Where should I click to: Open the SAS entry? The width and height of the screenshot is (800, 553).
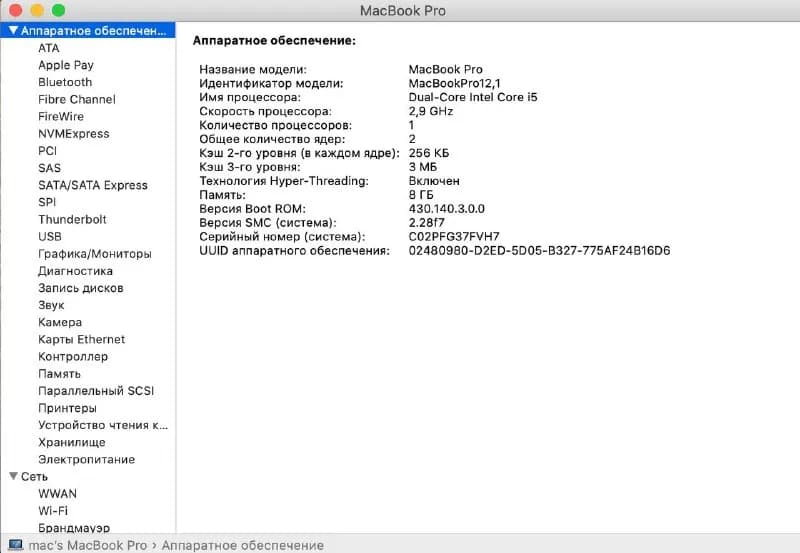pos(49,168)
